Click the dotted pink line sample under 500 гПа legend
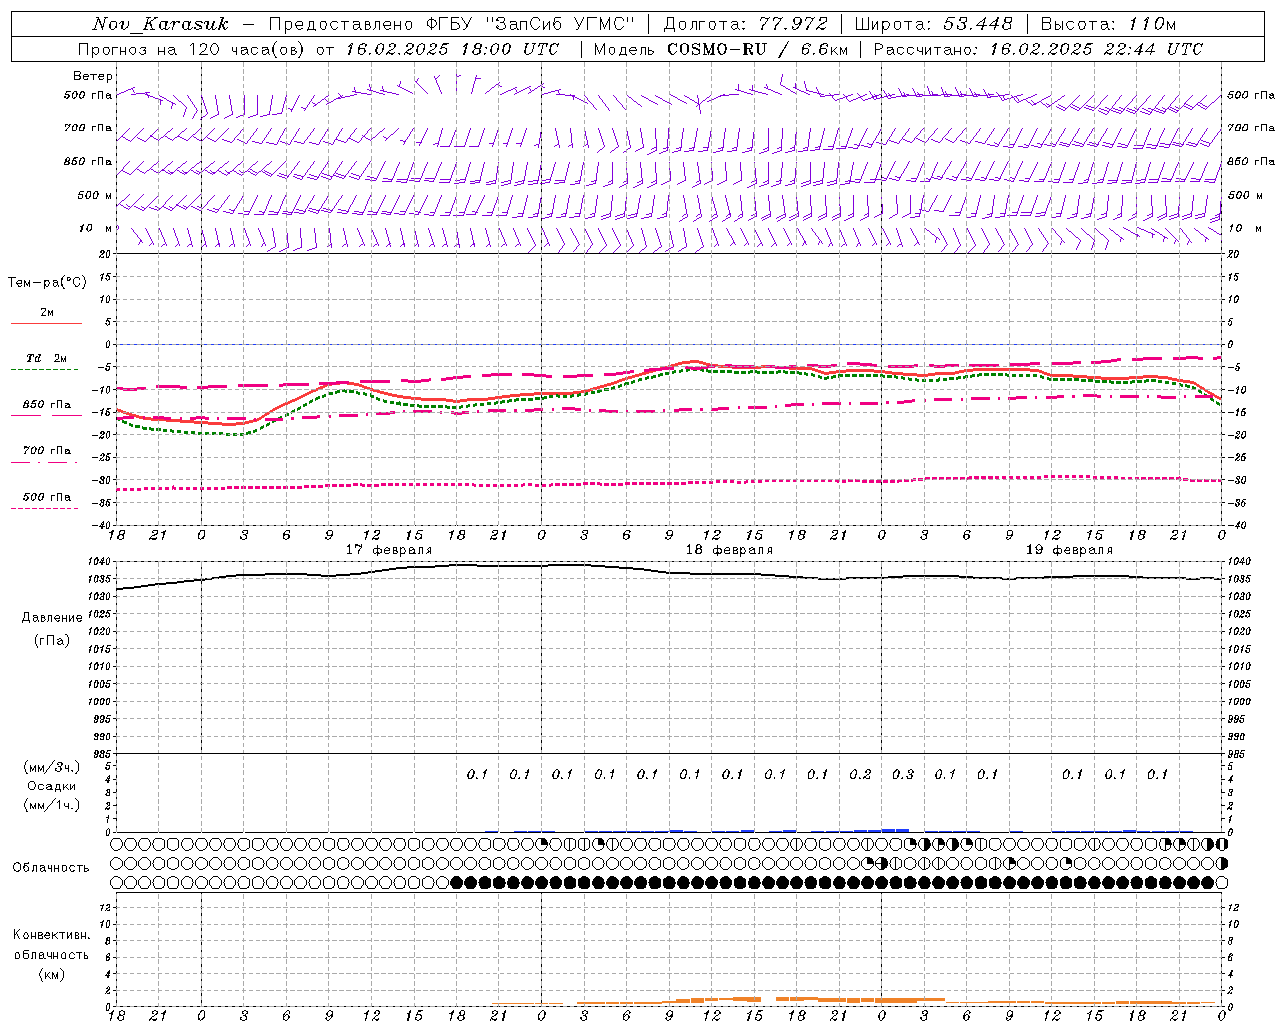The image size is (1280, 1024). [x=44, y=509]
